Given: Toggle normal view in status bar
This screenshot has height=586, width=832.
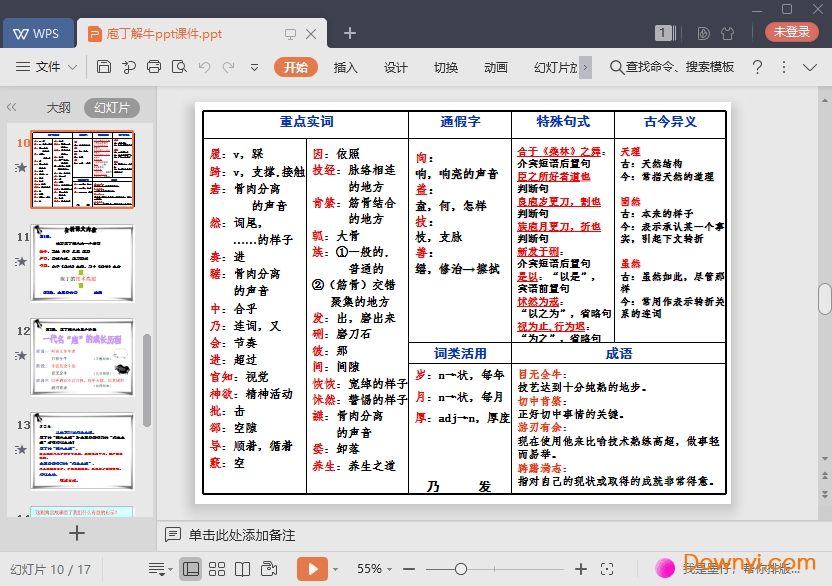Looking at the screenshot, I should click(x=190, y=569).
